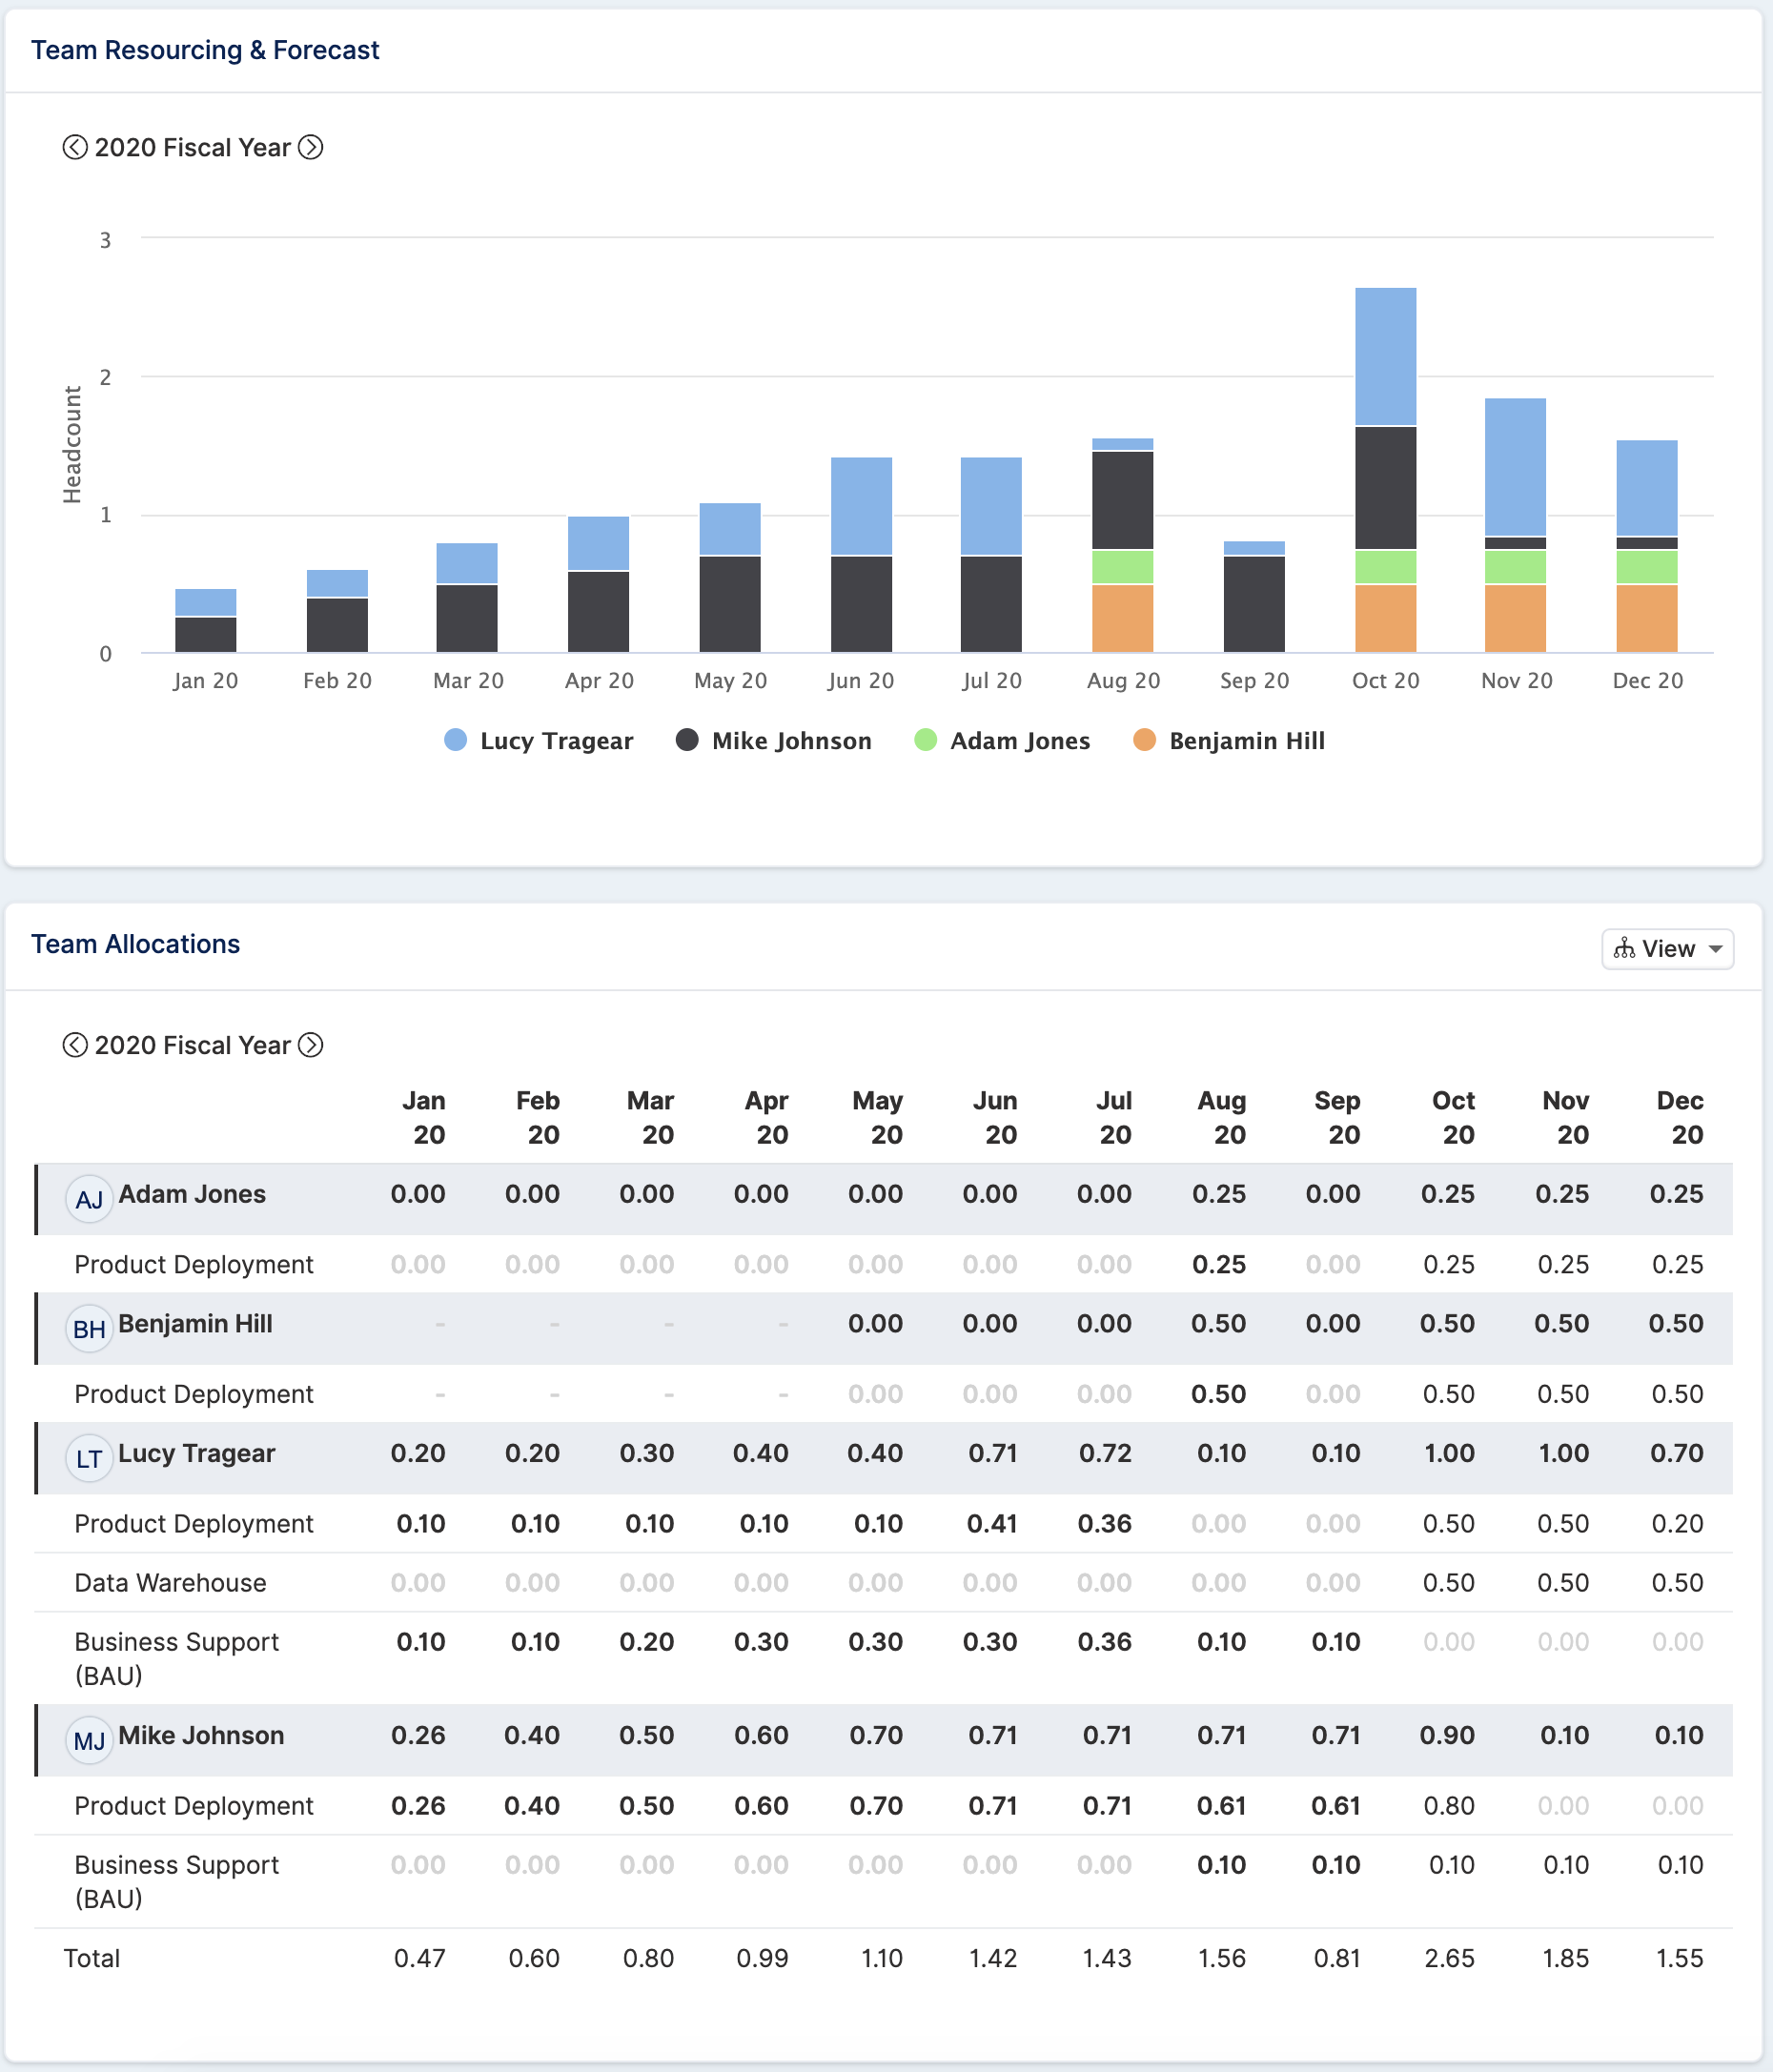Go to next fiscal year in chart
This screenshot has height=2072, width=1773.
point(311,147)
